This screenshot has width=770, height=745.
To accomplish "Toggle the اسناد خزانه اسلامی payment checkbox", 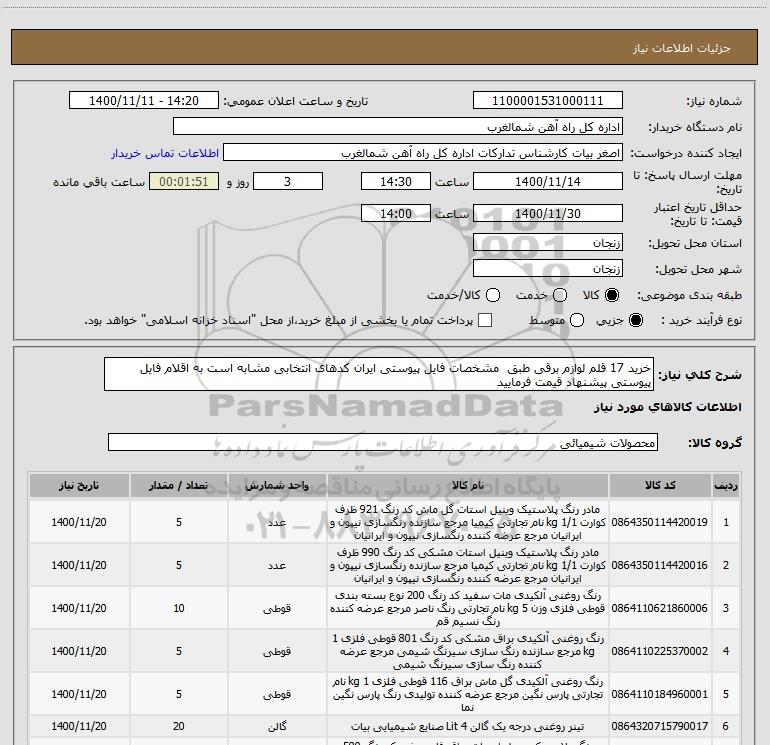I will [x=485, y=320].
